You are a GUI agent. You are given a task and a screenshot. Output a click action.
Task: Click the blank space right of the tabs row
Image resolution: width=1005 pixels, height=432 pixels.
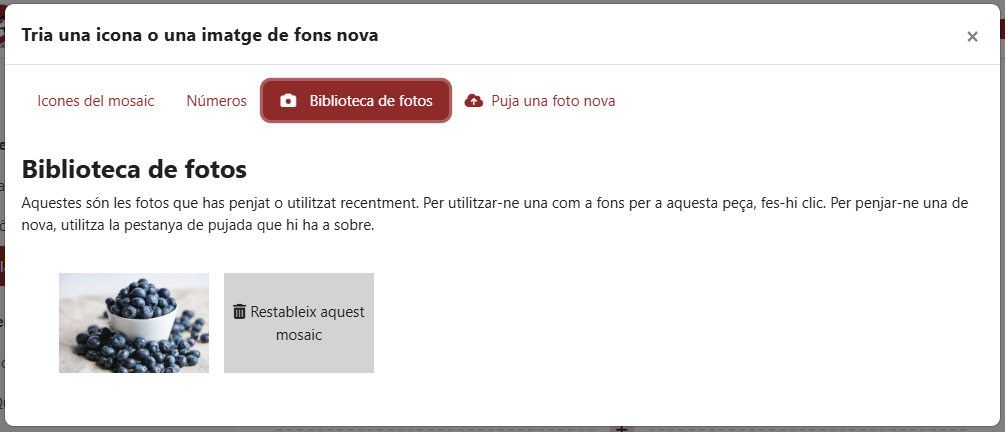coord(800,101)
